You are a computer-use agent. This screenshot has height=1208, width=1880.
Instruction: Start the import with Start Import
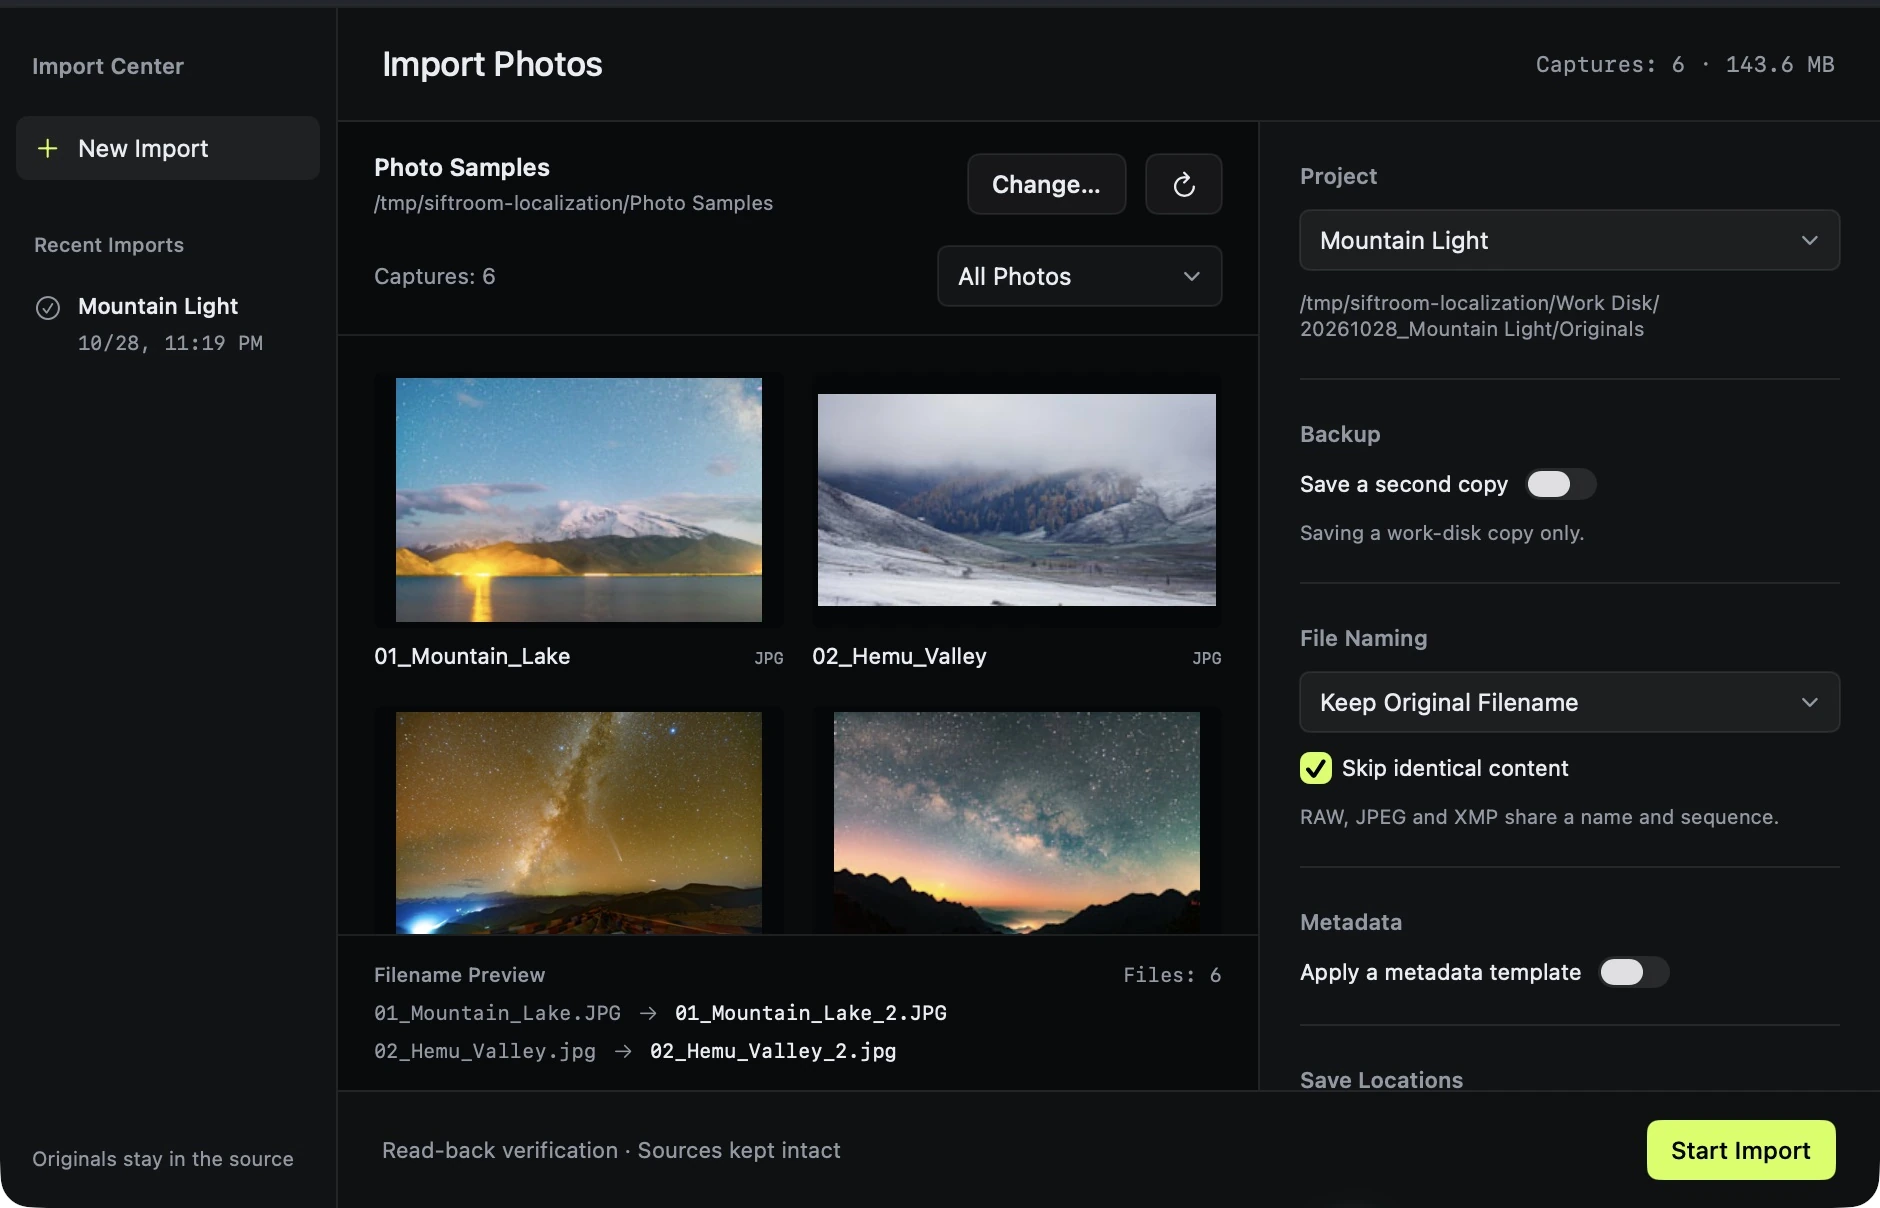[x=1741, y=1150]
